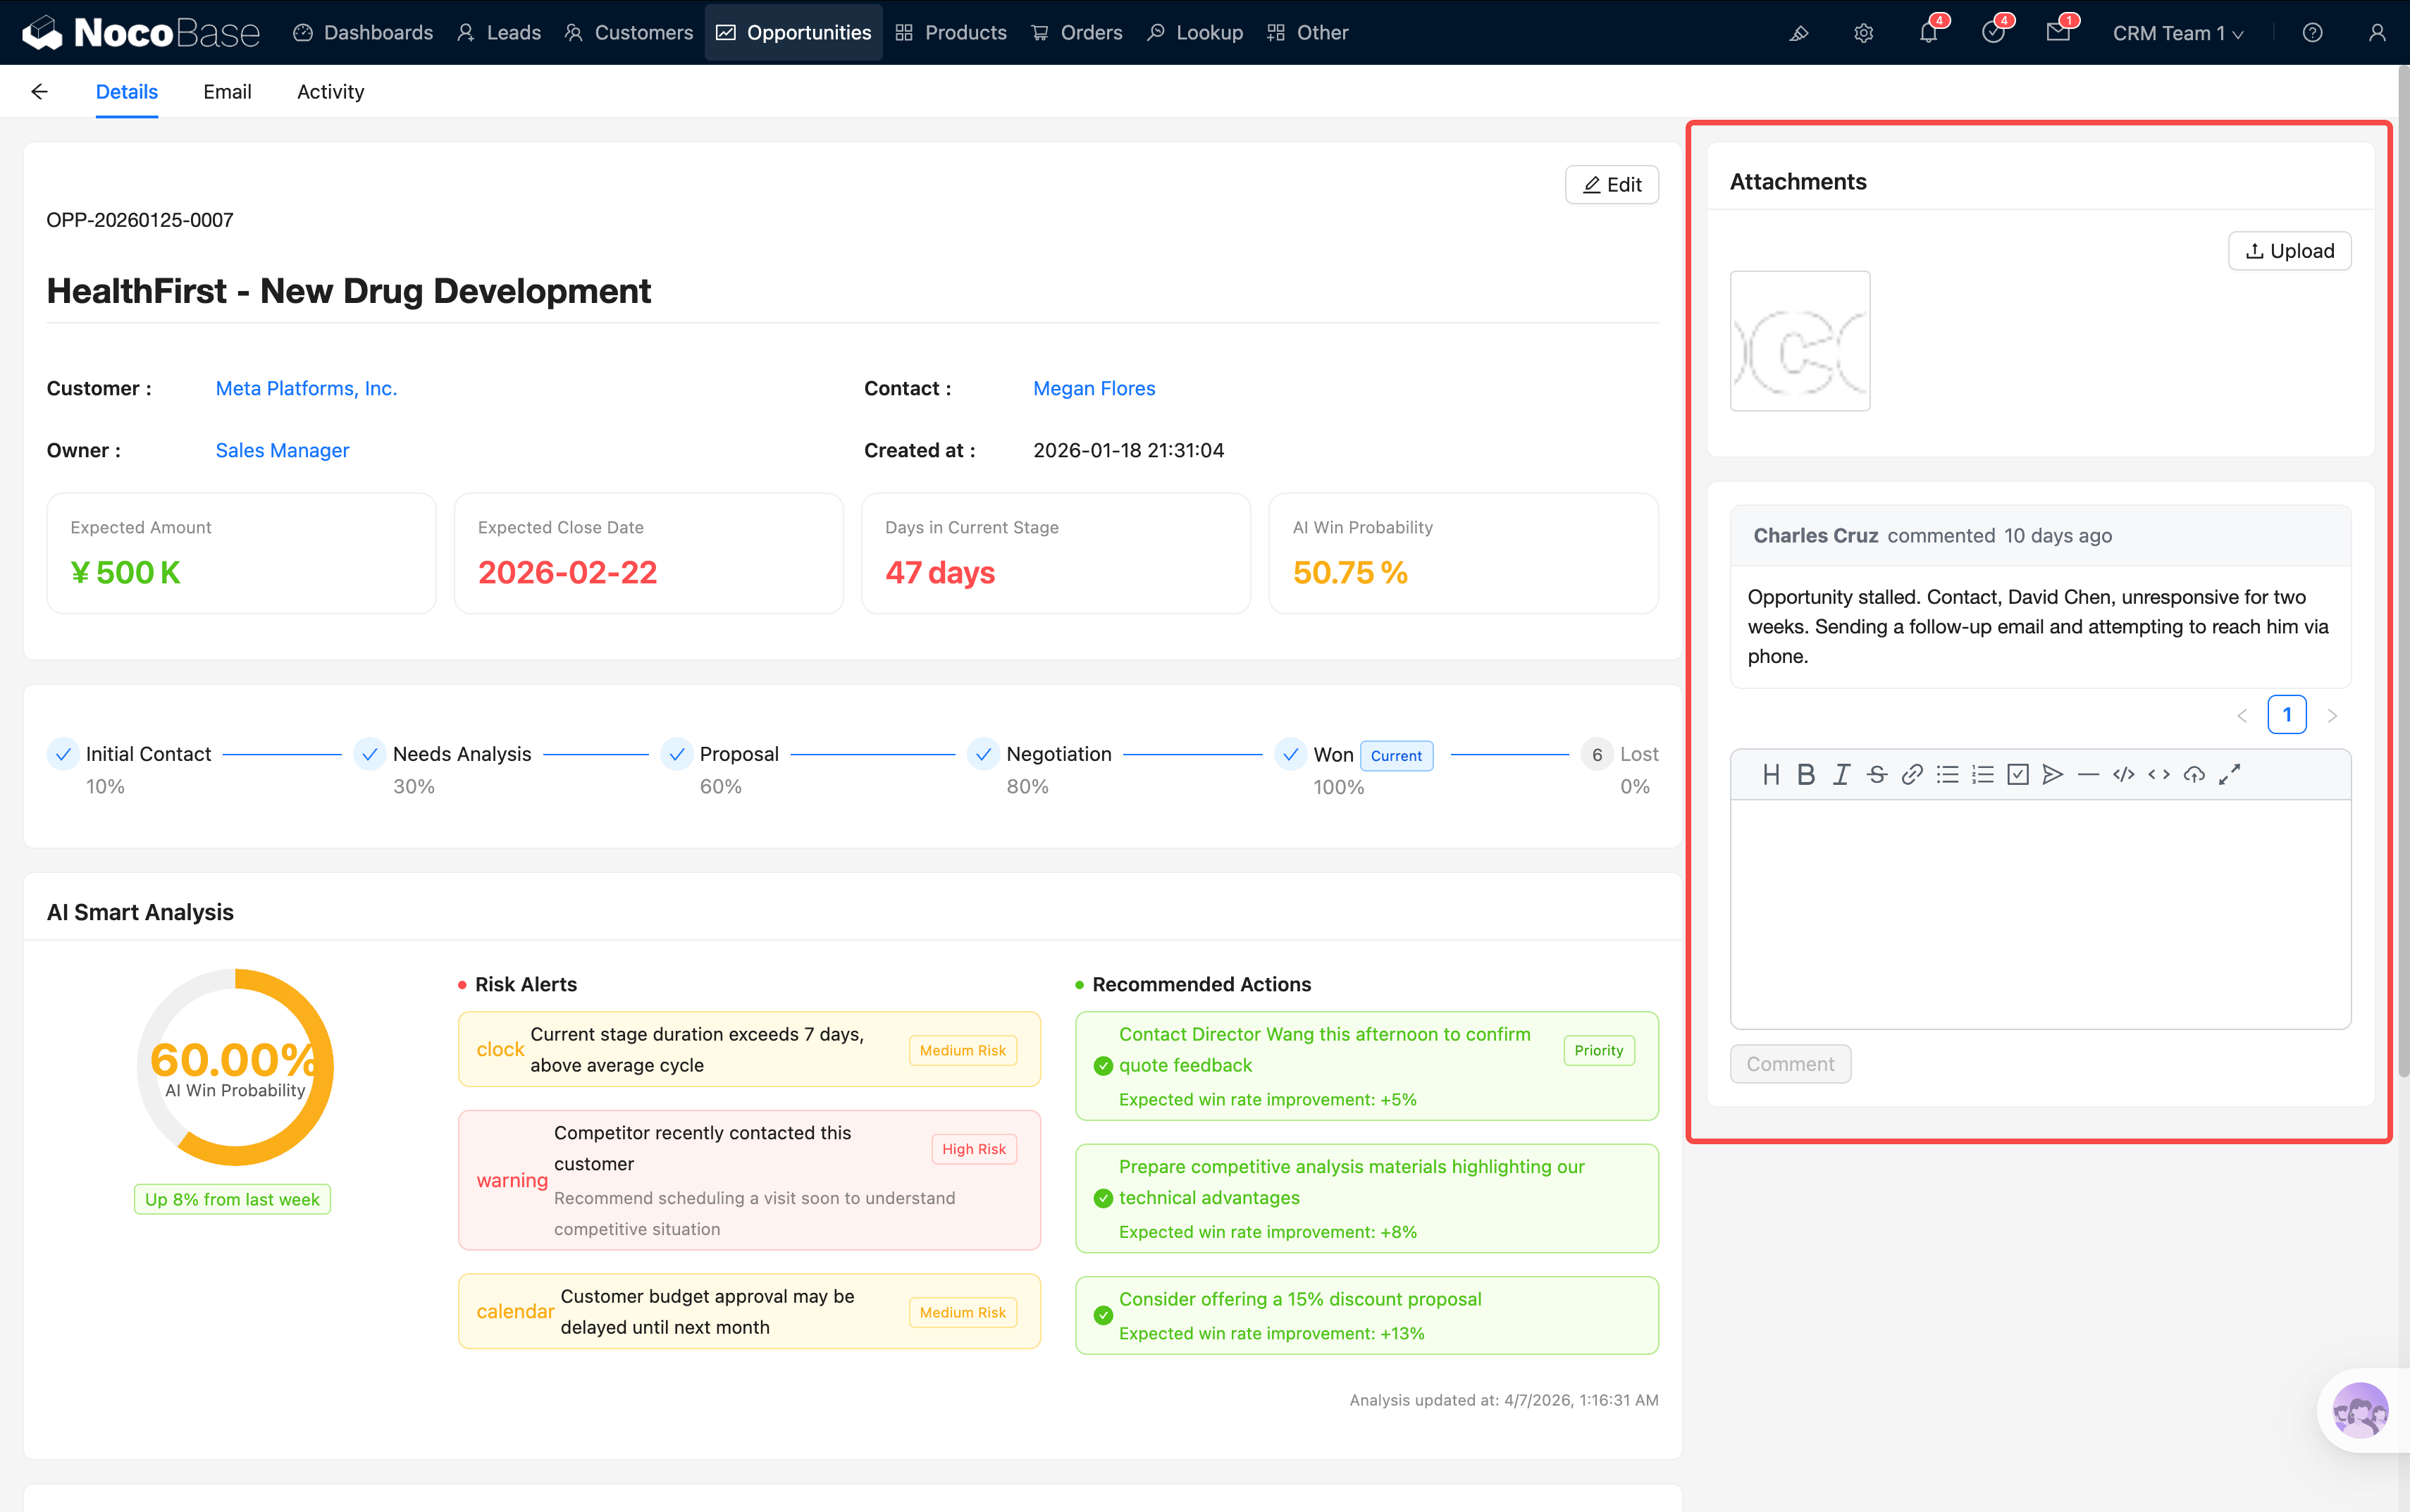Select the Negotiation stage check circle

[983, 754]
